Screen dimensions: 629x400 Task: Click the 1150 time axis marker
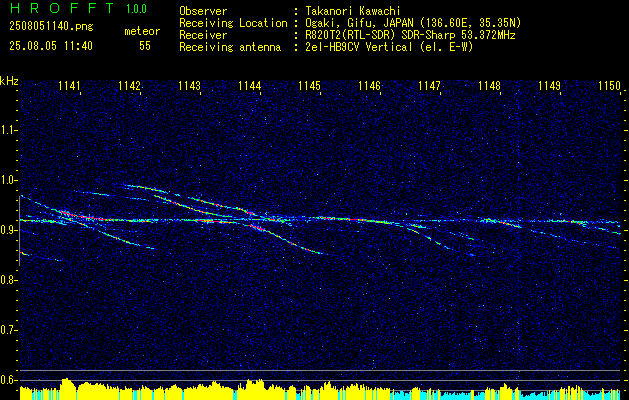click(609, 85)
